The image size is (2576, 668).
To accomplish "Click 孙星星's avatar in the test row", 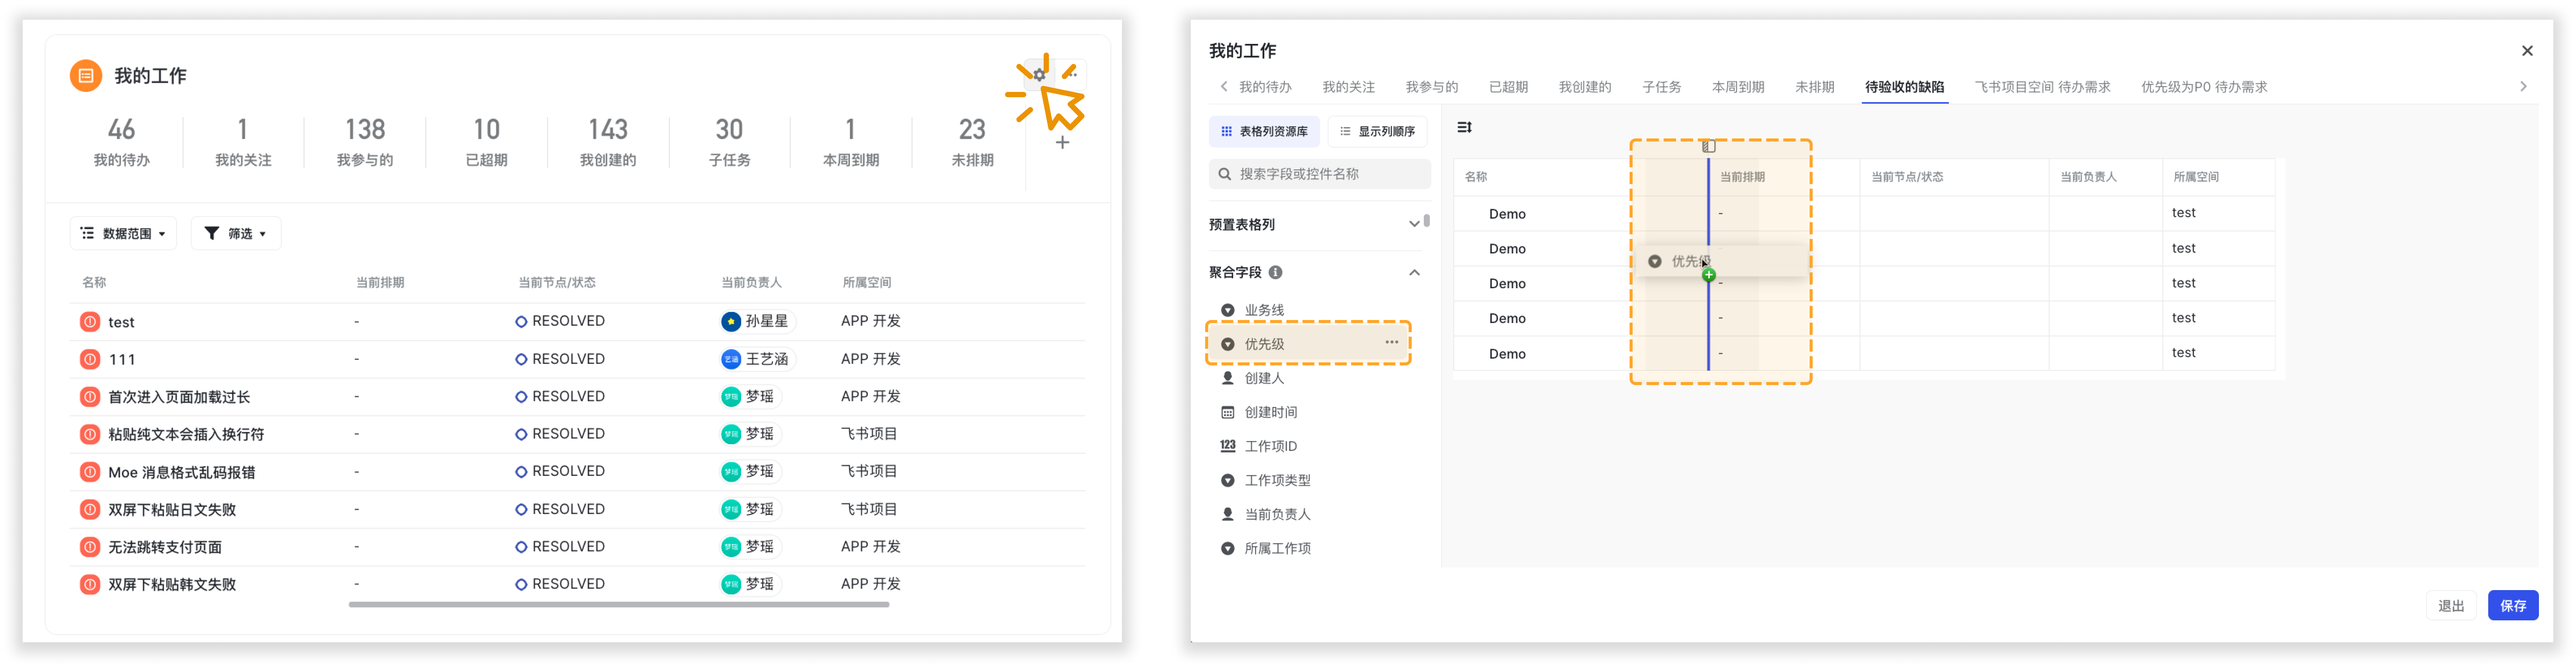I will click(x=731, y=321).
